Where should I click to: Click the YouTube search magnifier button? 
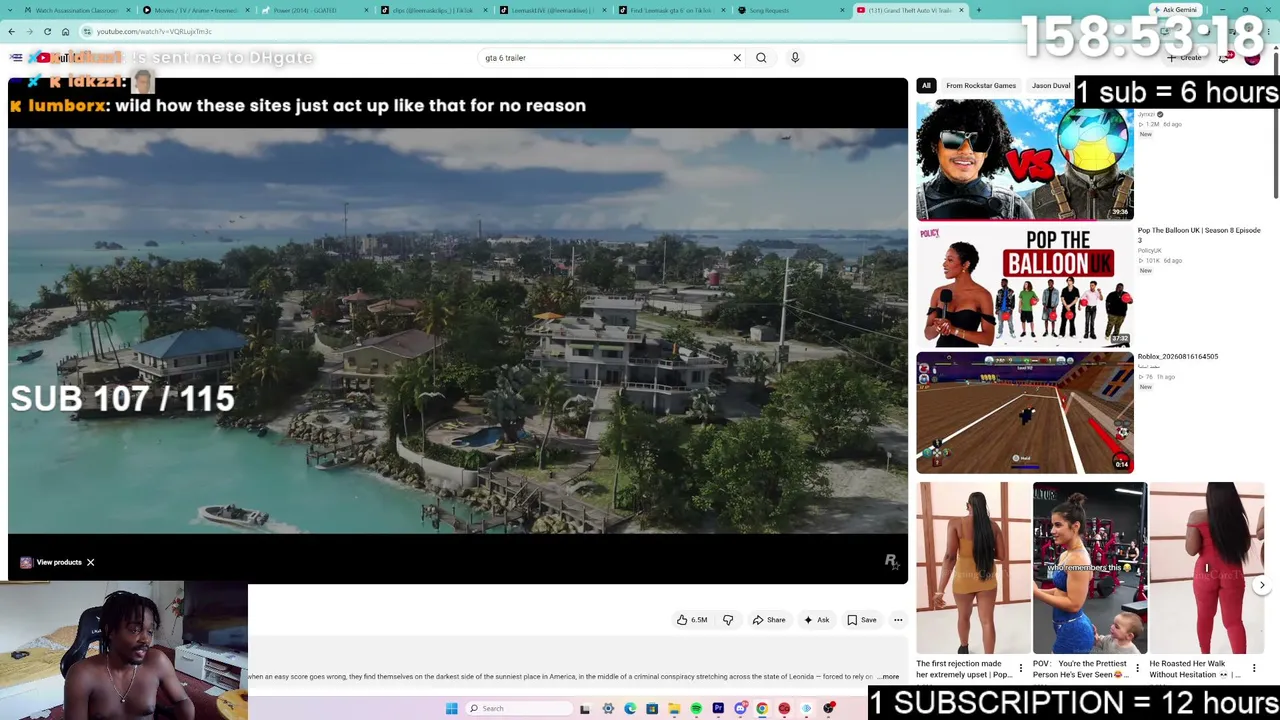pos(761,58)
